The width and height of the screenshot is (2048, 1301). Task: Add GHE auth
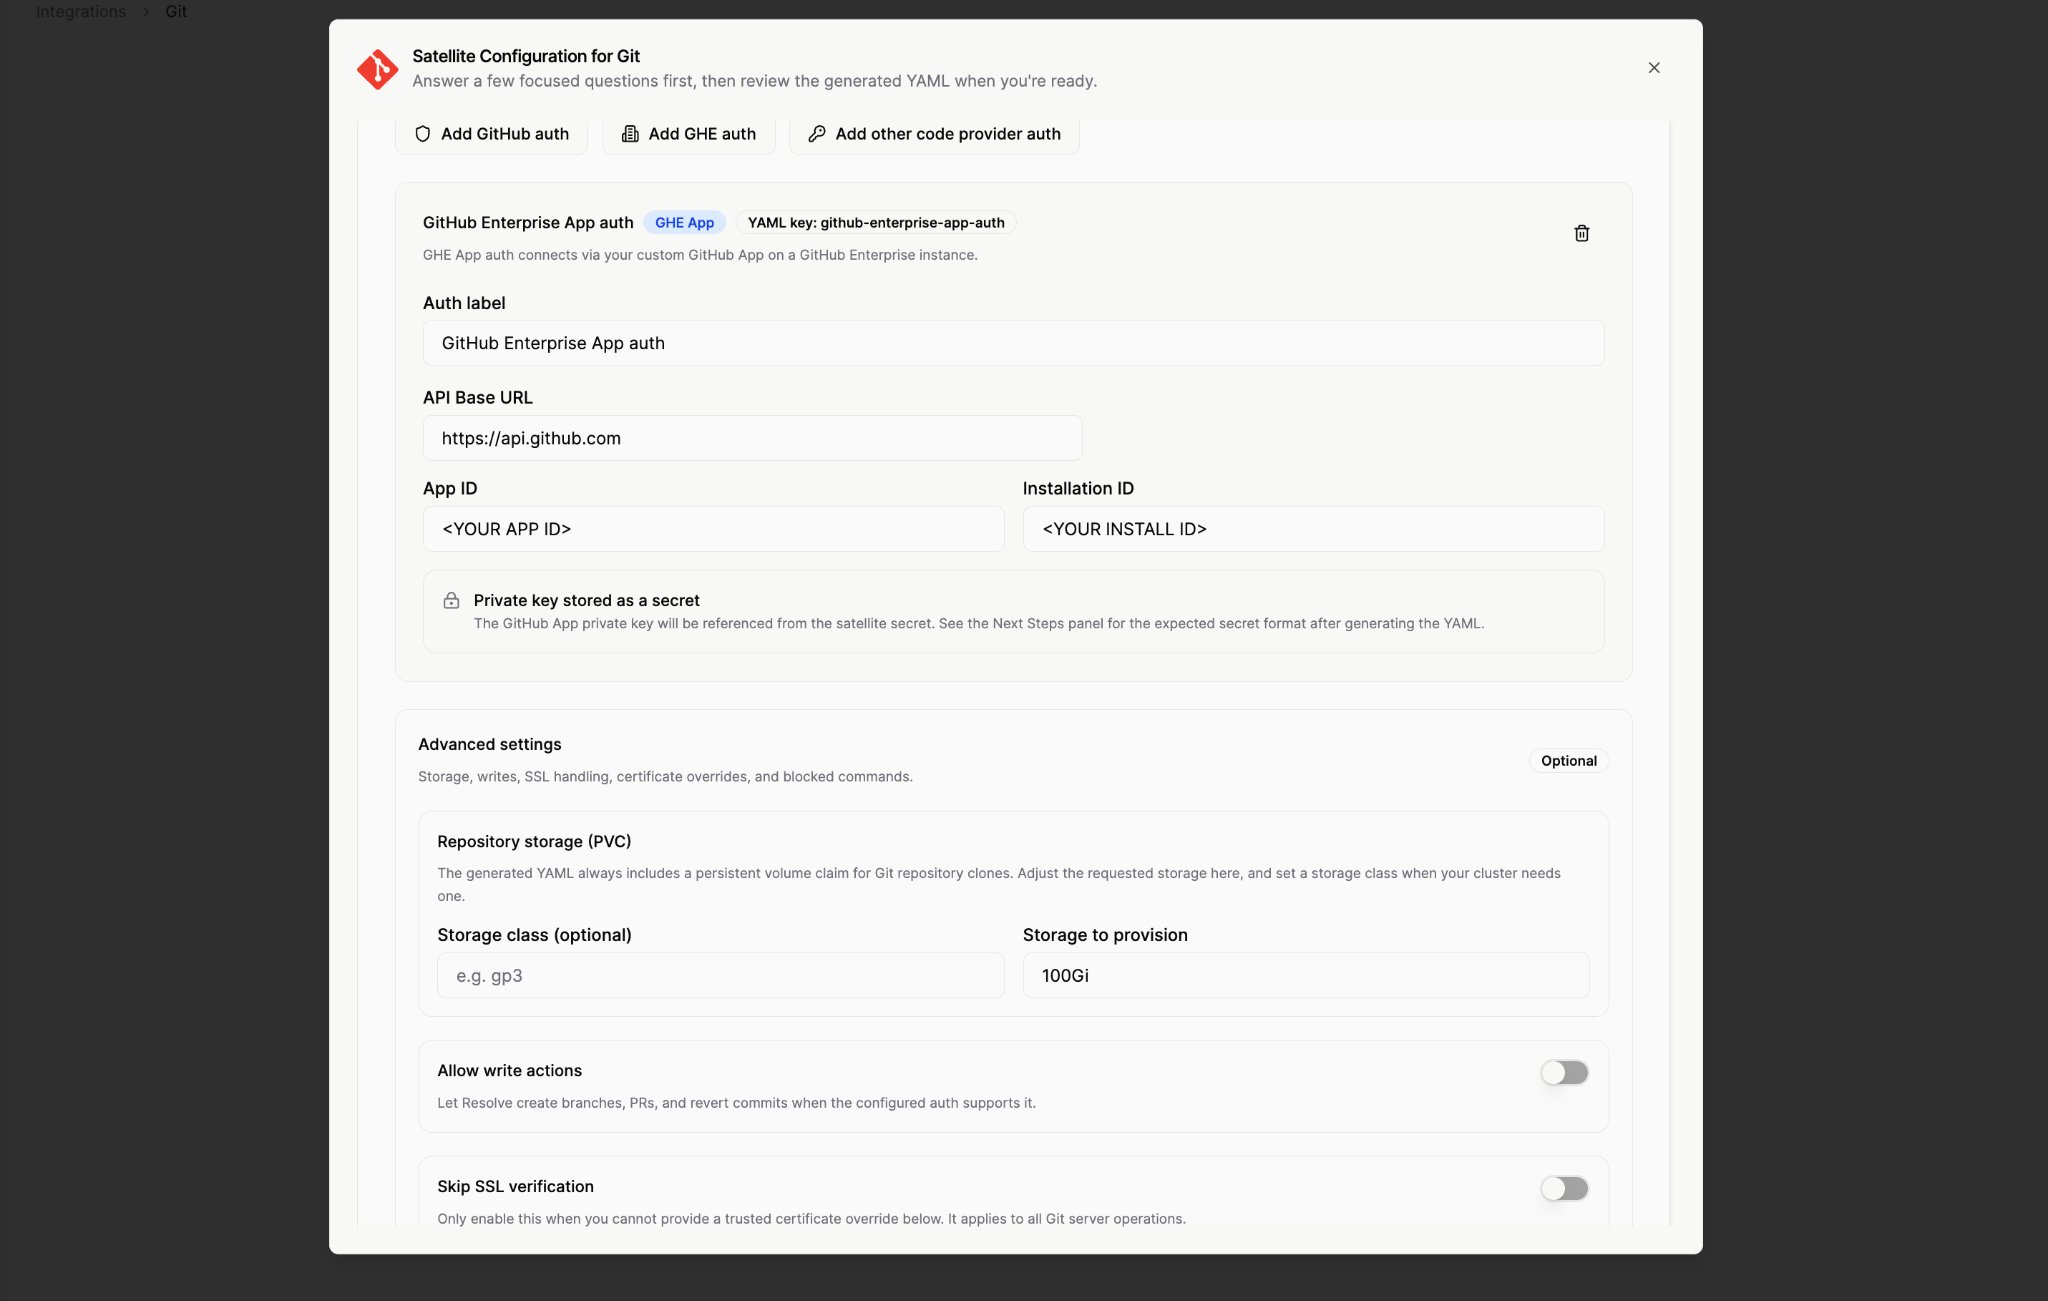(688, 134)
